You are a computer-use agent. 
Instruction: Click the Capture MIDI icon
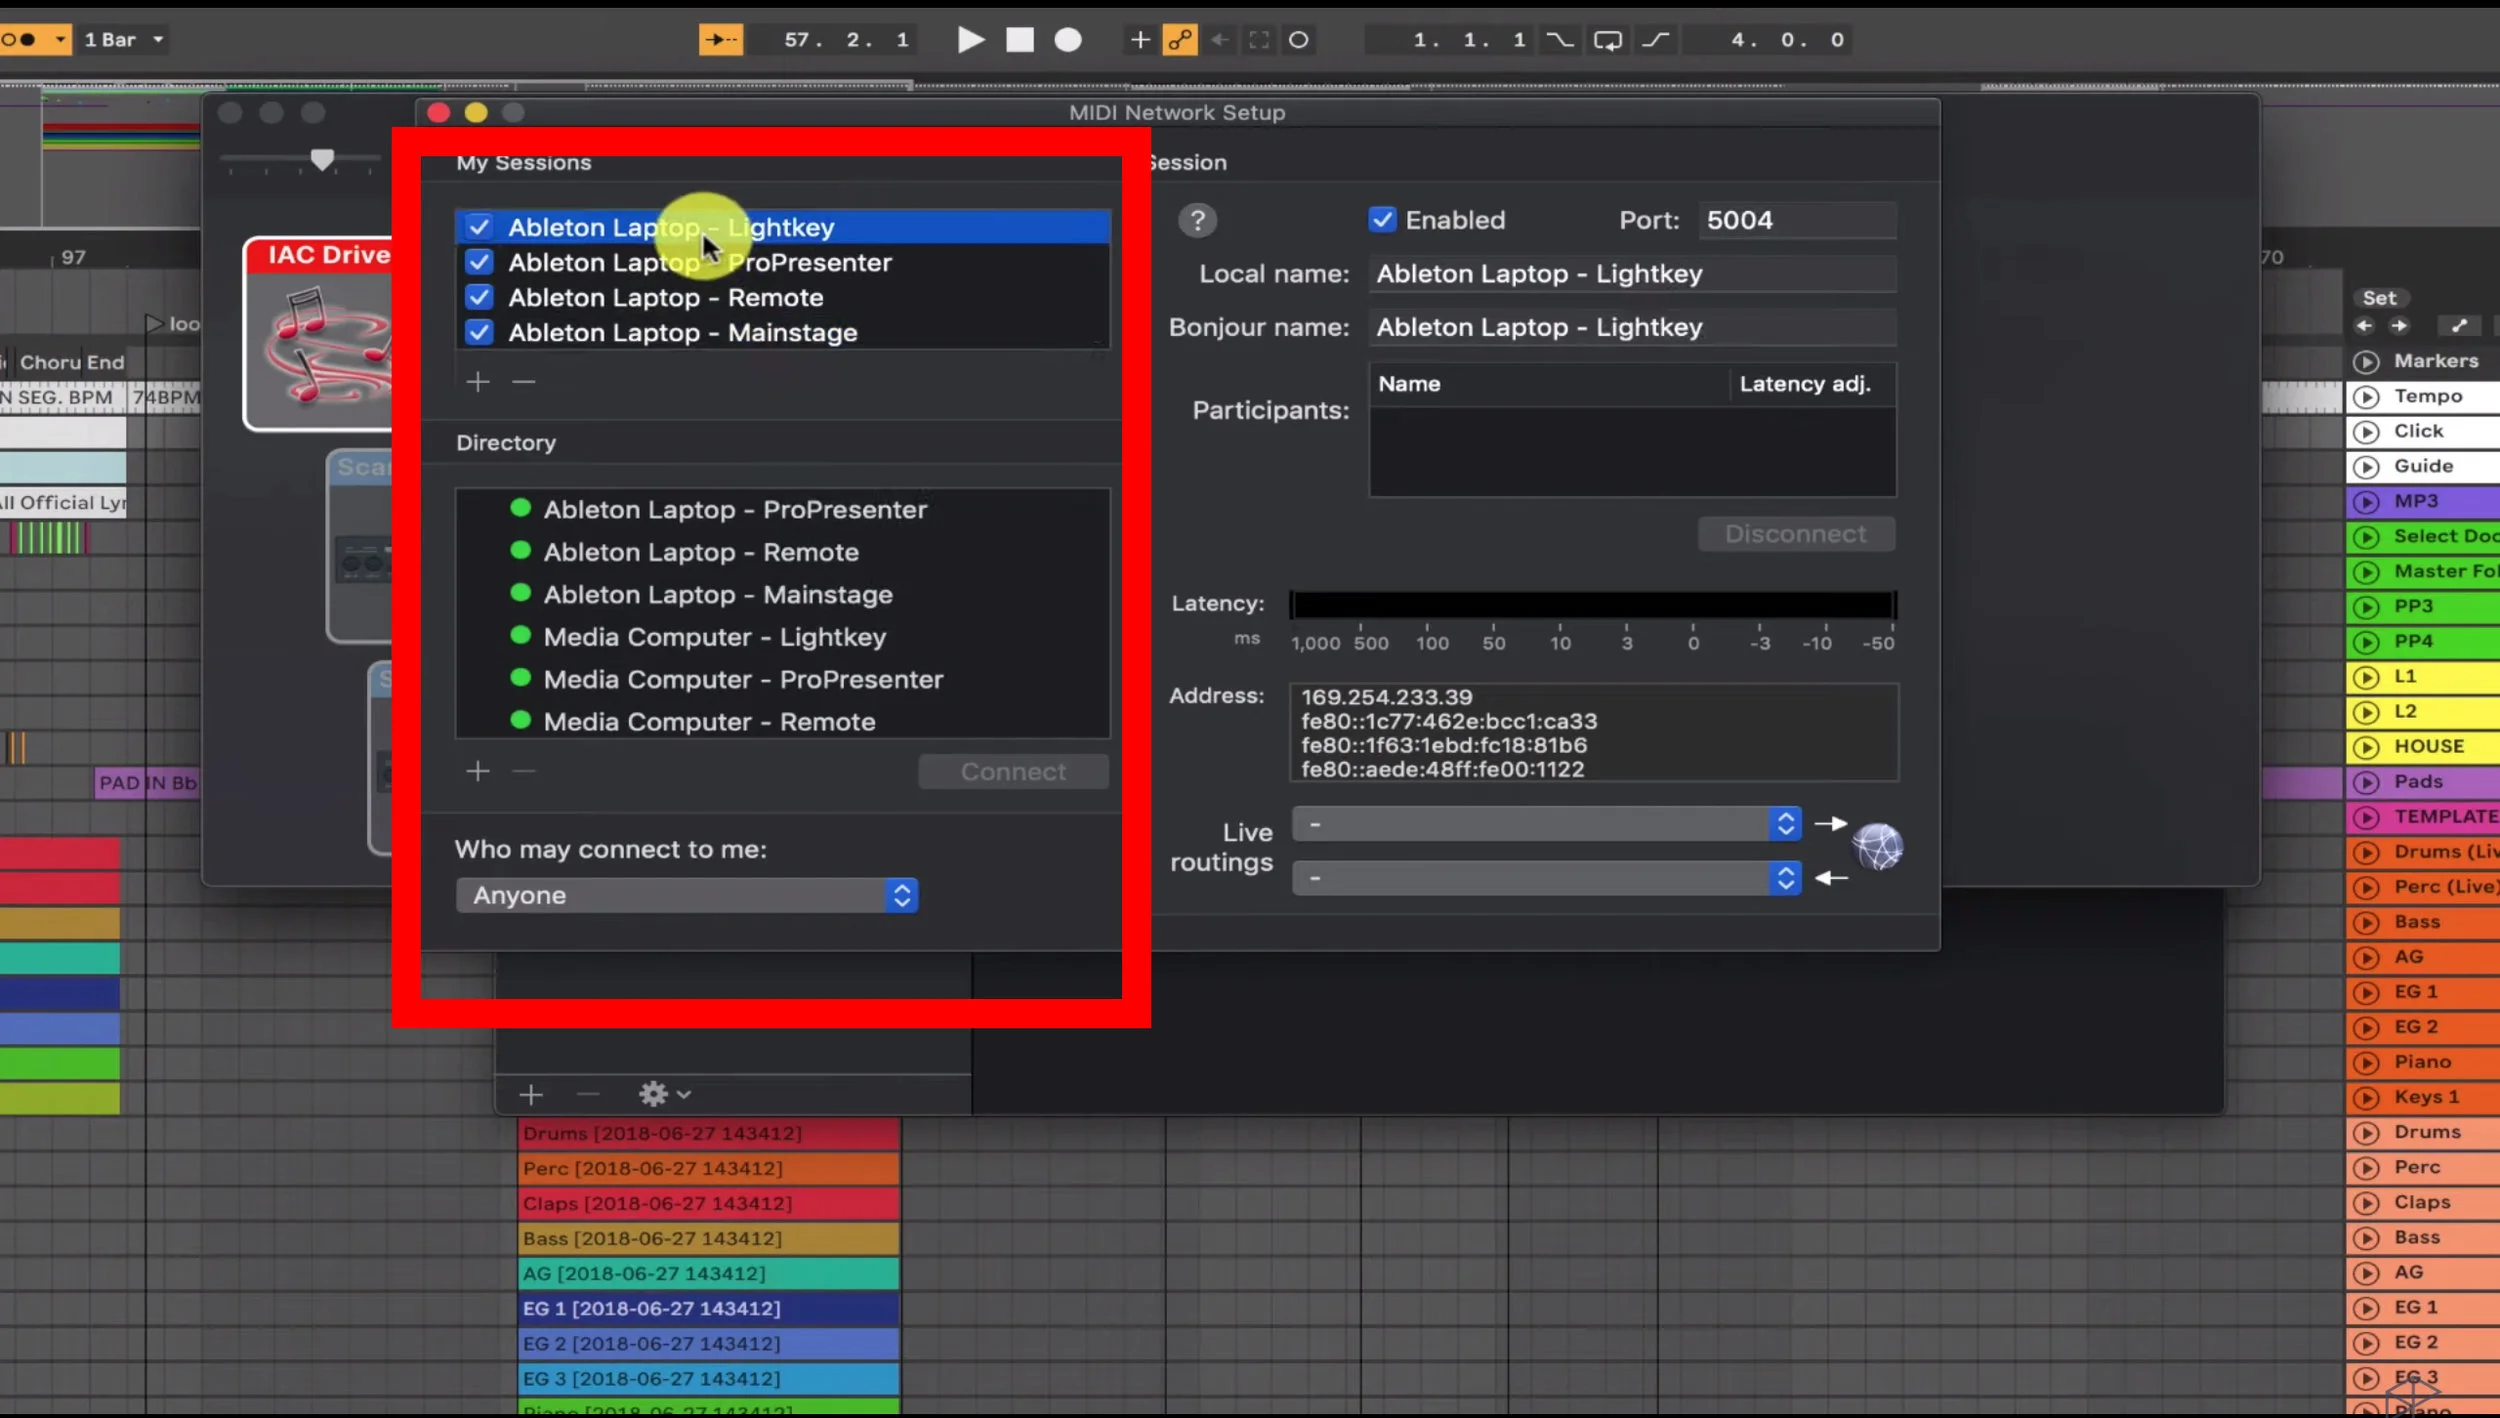(x=1259, y=40)
